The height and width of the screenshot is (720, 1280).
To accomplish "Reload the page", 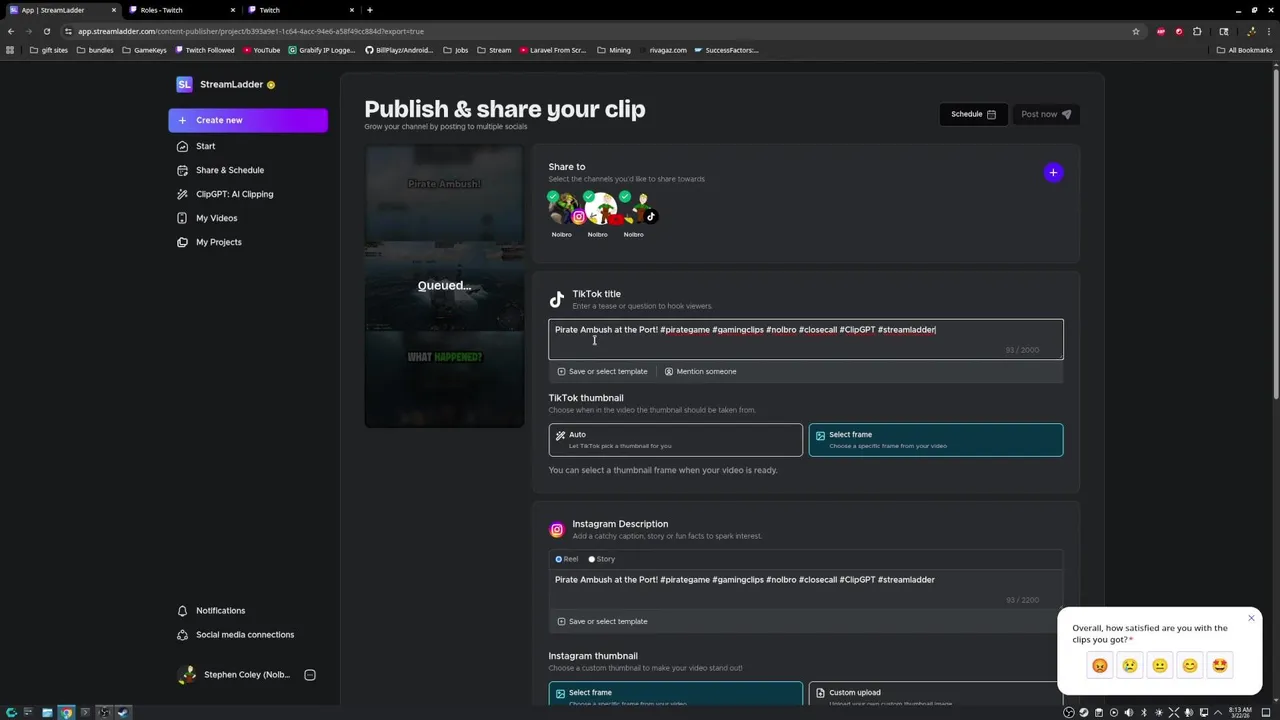I will click(x=46, y=31).
